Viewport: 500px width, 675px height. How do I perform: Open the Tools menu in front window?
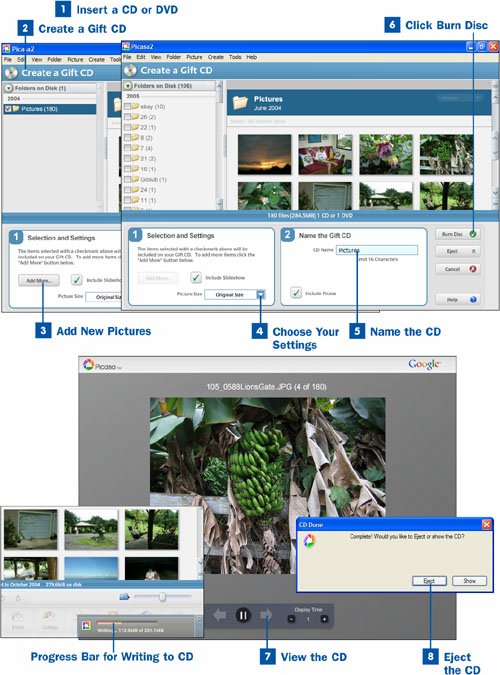coord(235,57)
